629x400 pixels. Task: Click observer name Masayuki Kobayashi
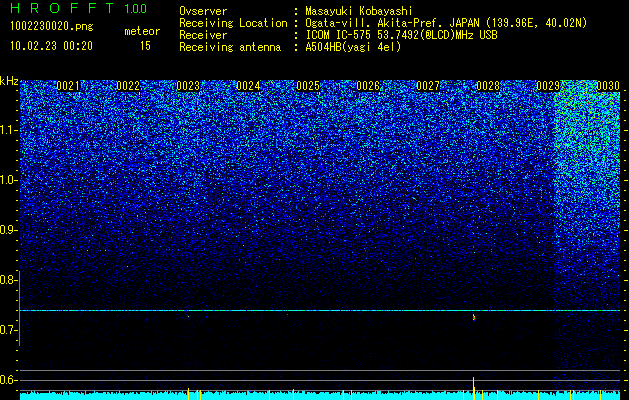point(359,11)
